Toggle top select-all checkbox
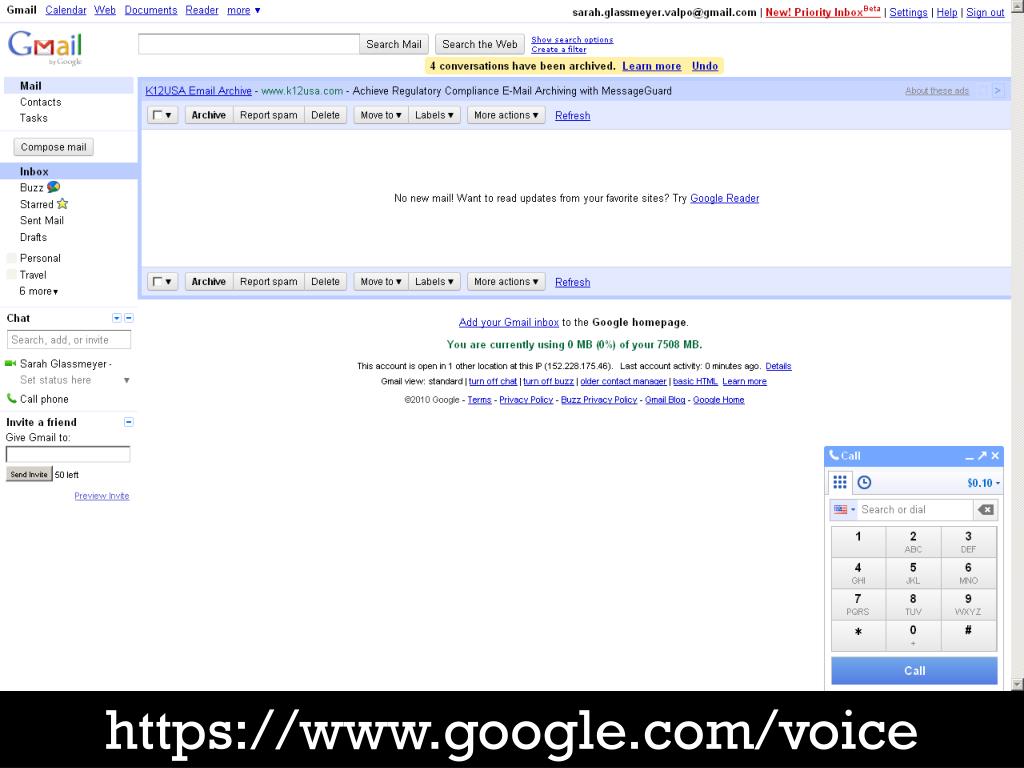Image resolution: width=1024 pixels, height=768 pixels. click(157, 116)
